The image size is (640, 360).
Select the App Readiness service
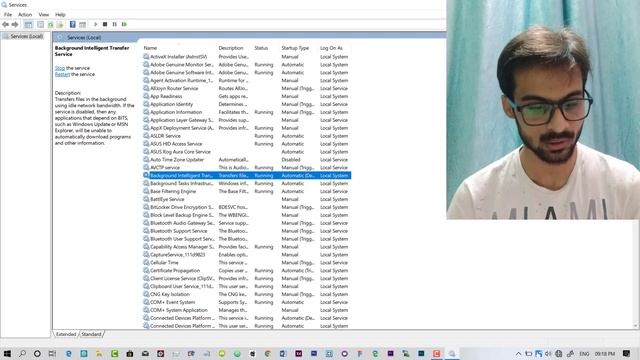click(247, 96)
